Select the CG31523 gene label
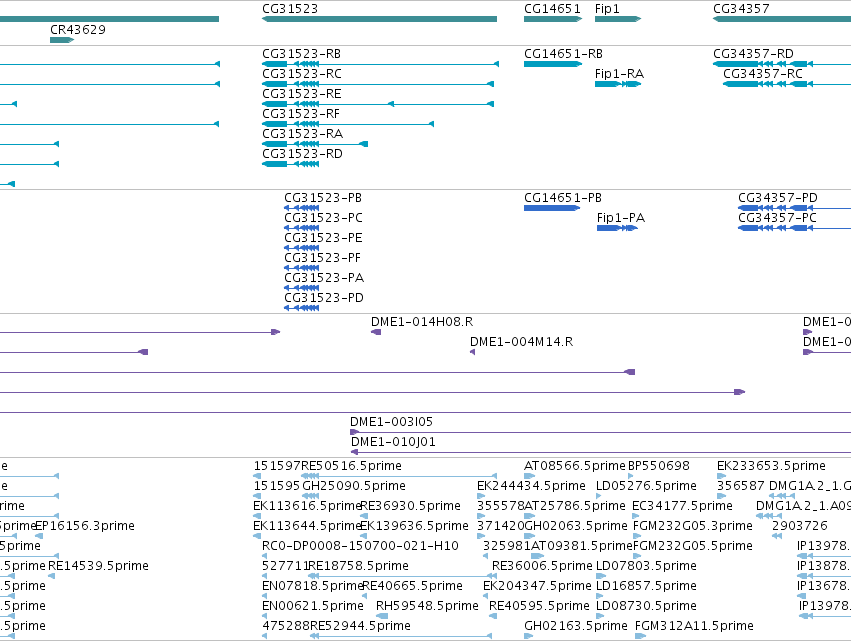Screen dimensions: 851x641 click(x=290, y=9)
